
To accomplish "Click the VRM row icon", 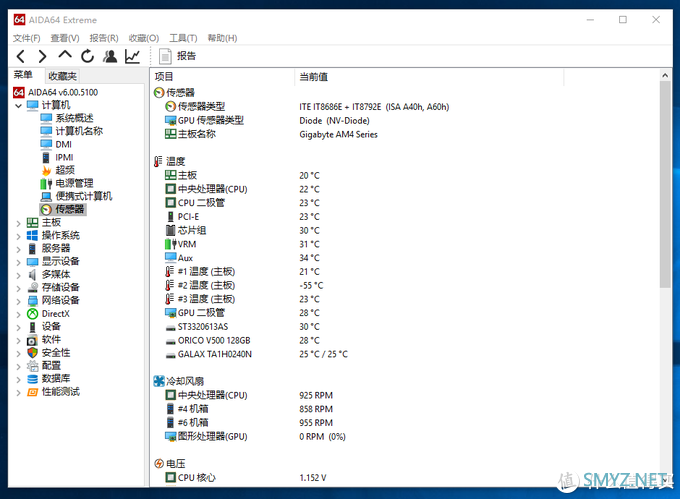I will tap(170, 244).
